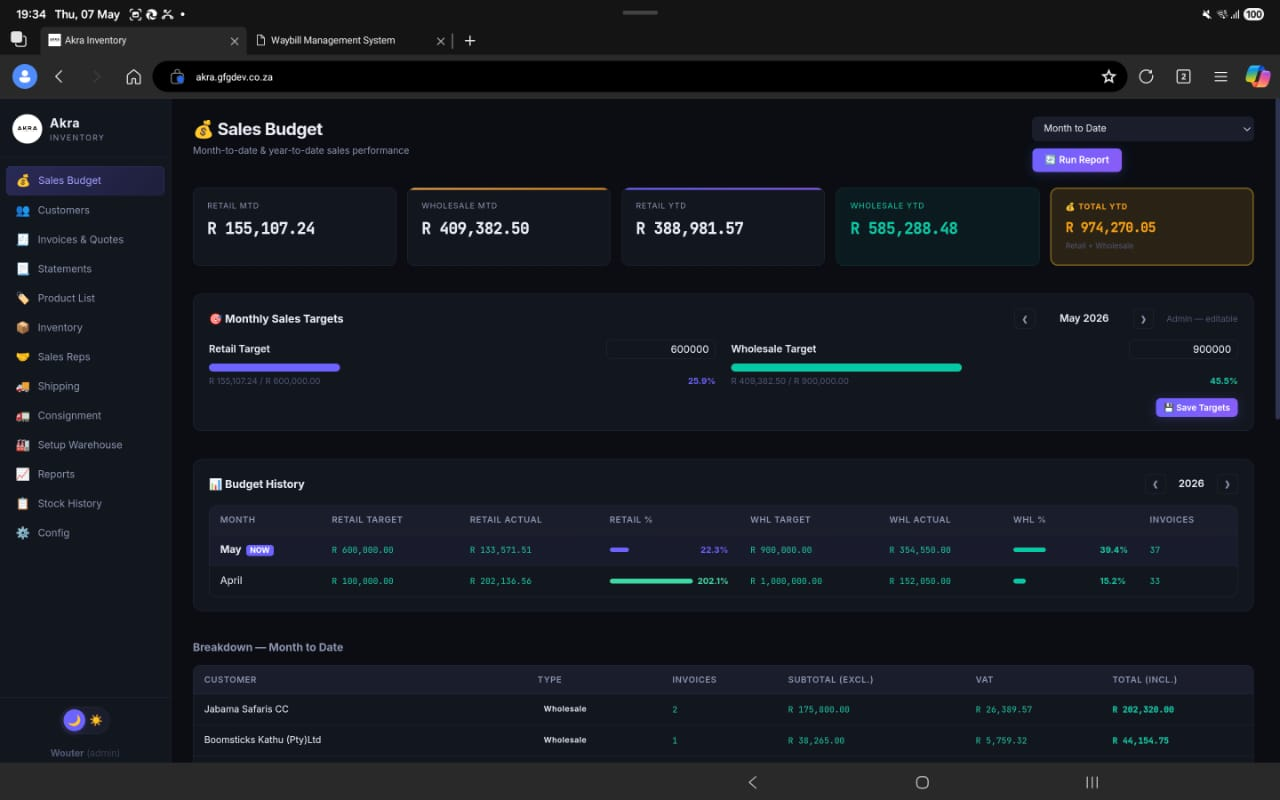Screen dimensions: 1280x800
Task: Tap Android home circle button
Action: point(922,782)
